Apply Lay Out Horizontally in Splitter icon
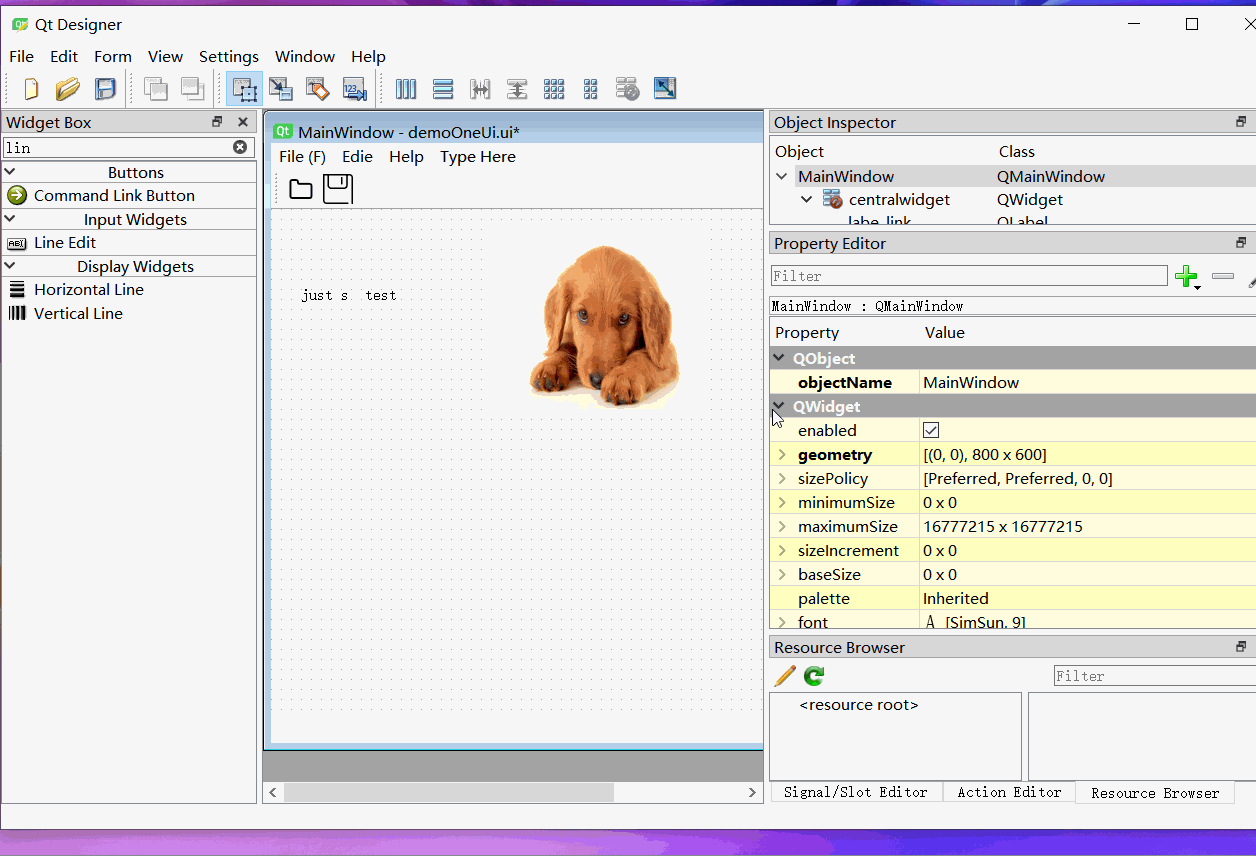The width and height of the screenshot is (1256, 856). (480, 89)
